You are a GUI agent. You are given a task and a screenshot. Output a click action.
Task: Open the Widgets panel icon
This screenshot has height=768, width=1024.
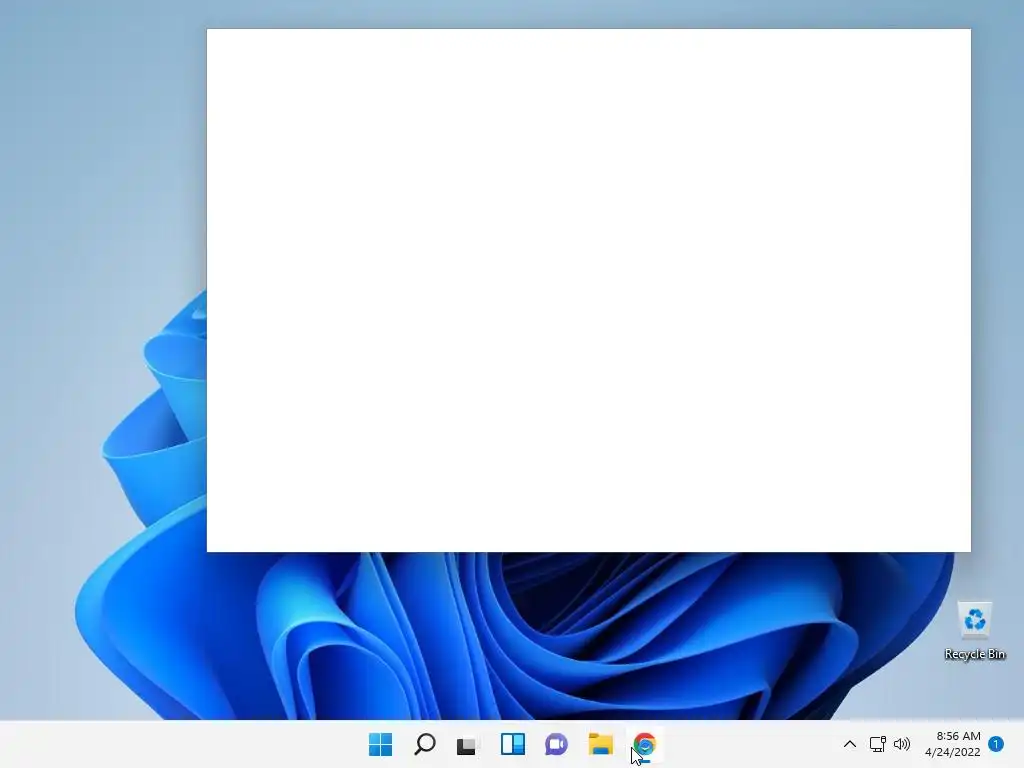[x=513, y=744]
